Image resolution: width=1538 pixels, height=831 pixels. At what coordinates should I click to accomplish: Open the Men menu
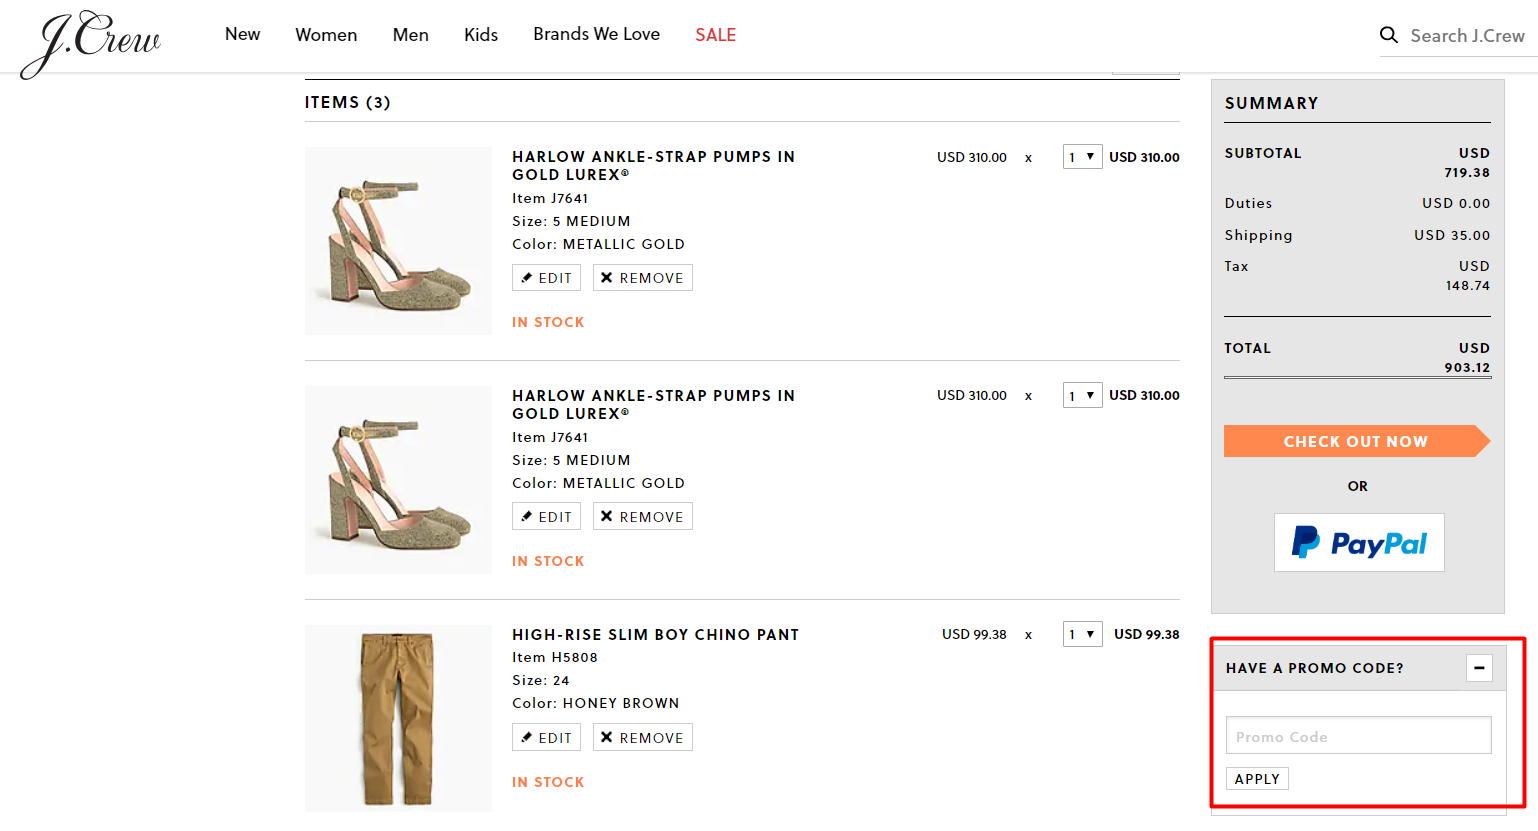coord(411,35)
